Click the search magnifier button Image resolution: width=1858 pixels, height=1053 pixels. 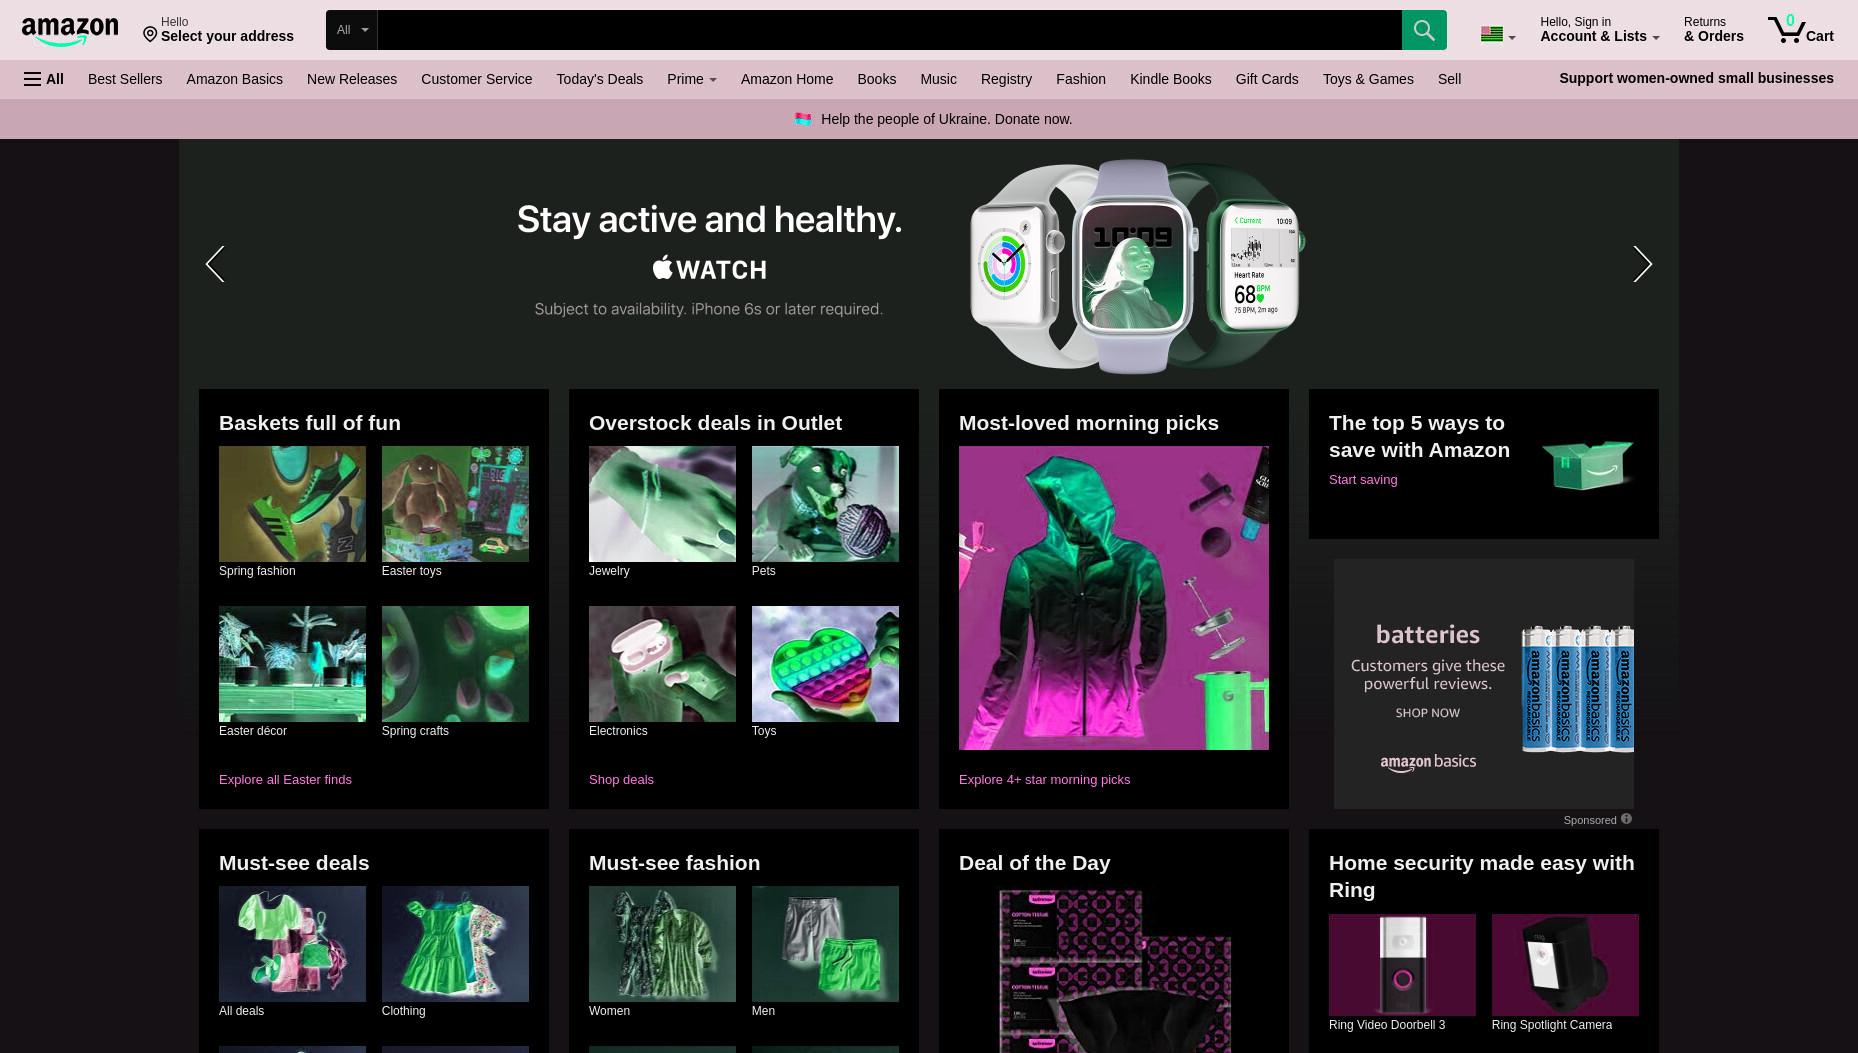tap(1424, 30)
